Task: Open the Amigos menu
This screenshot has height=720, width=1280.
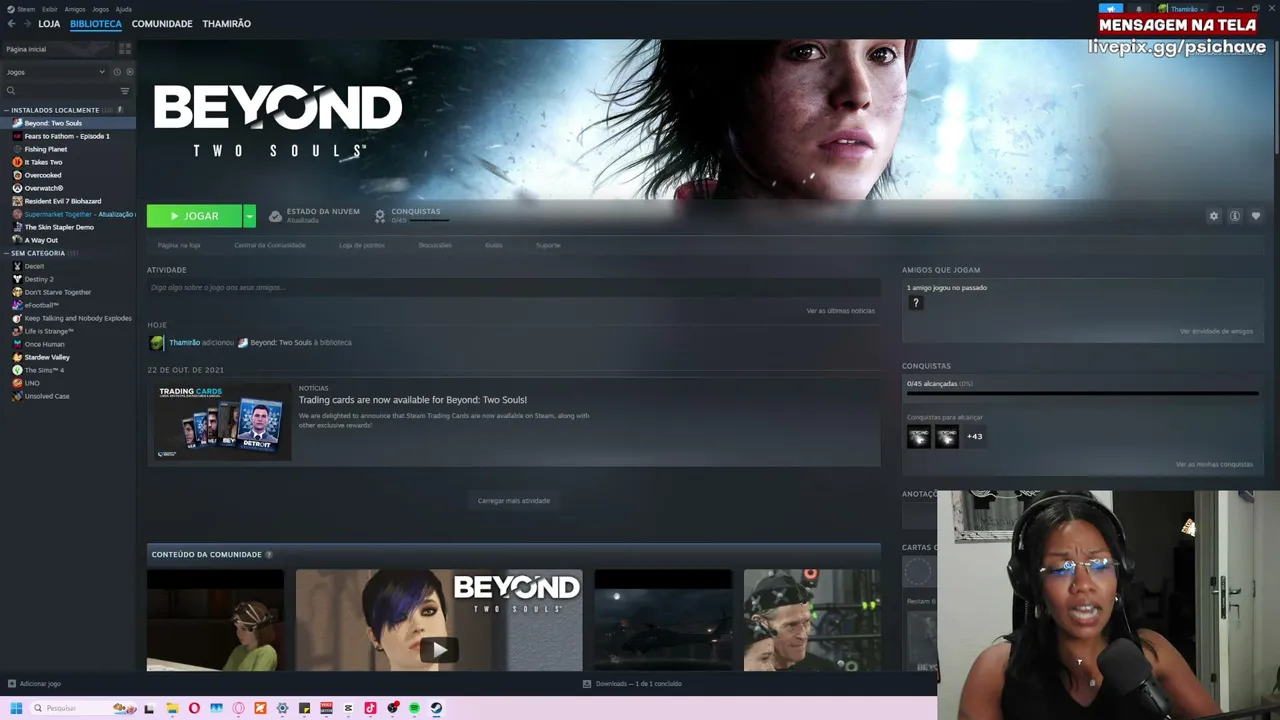Action: point(75,9)
